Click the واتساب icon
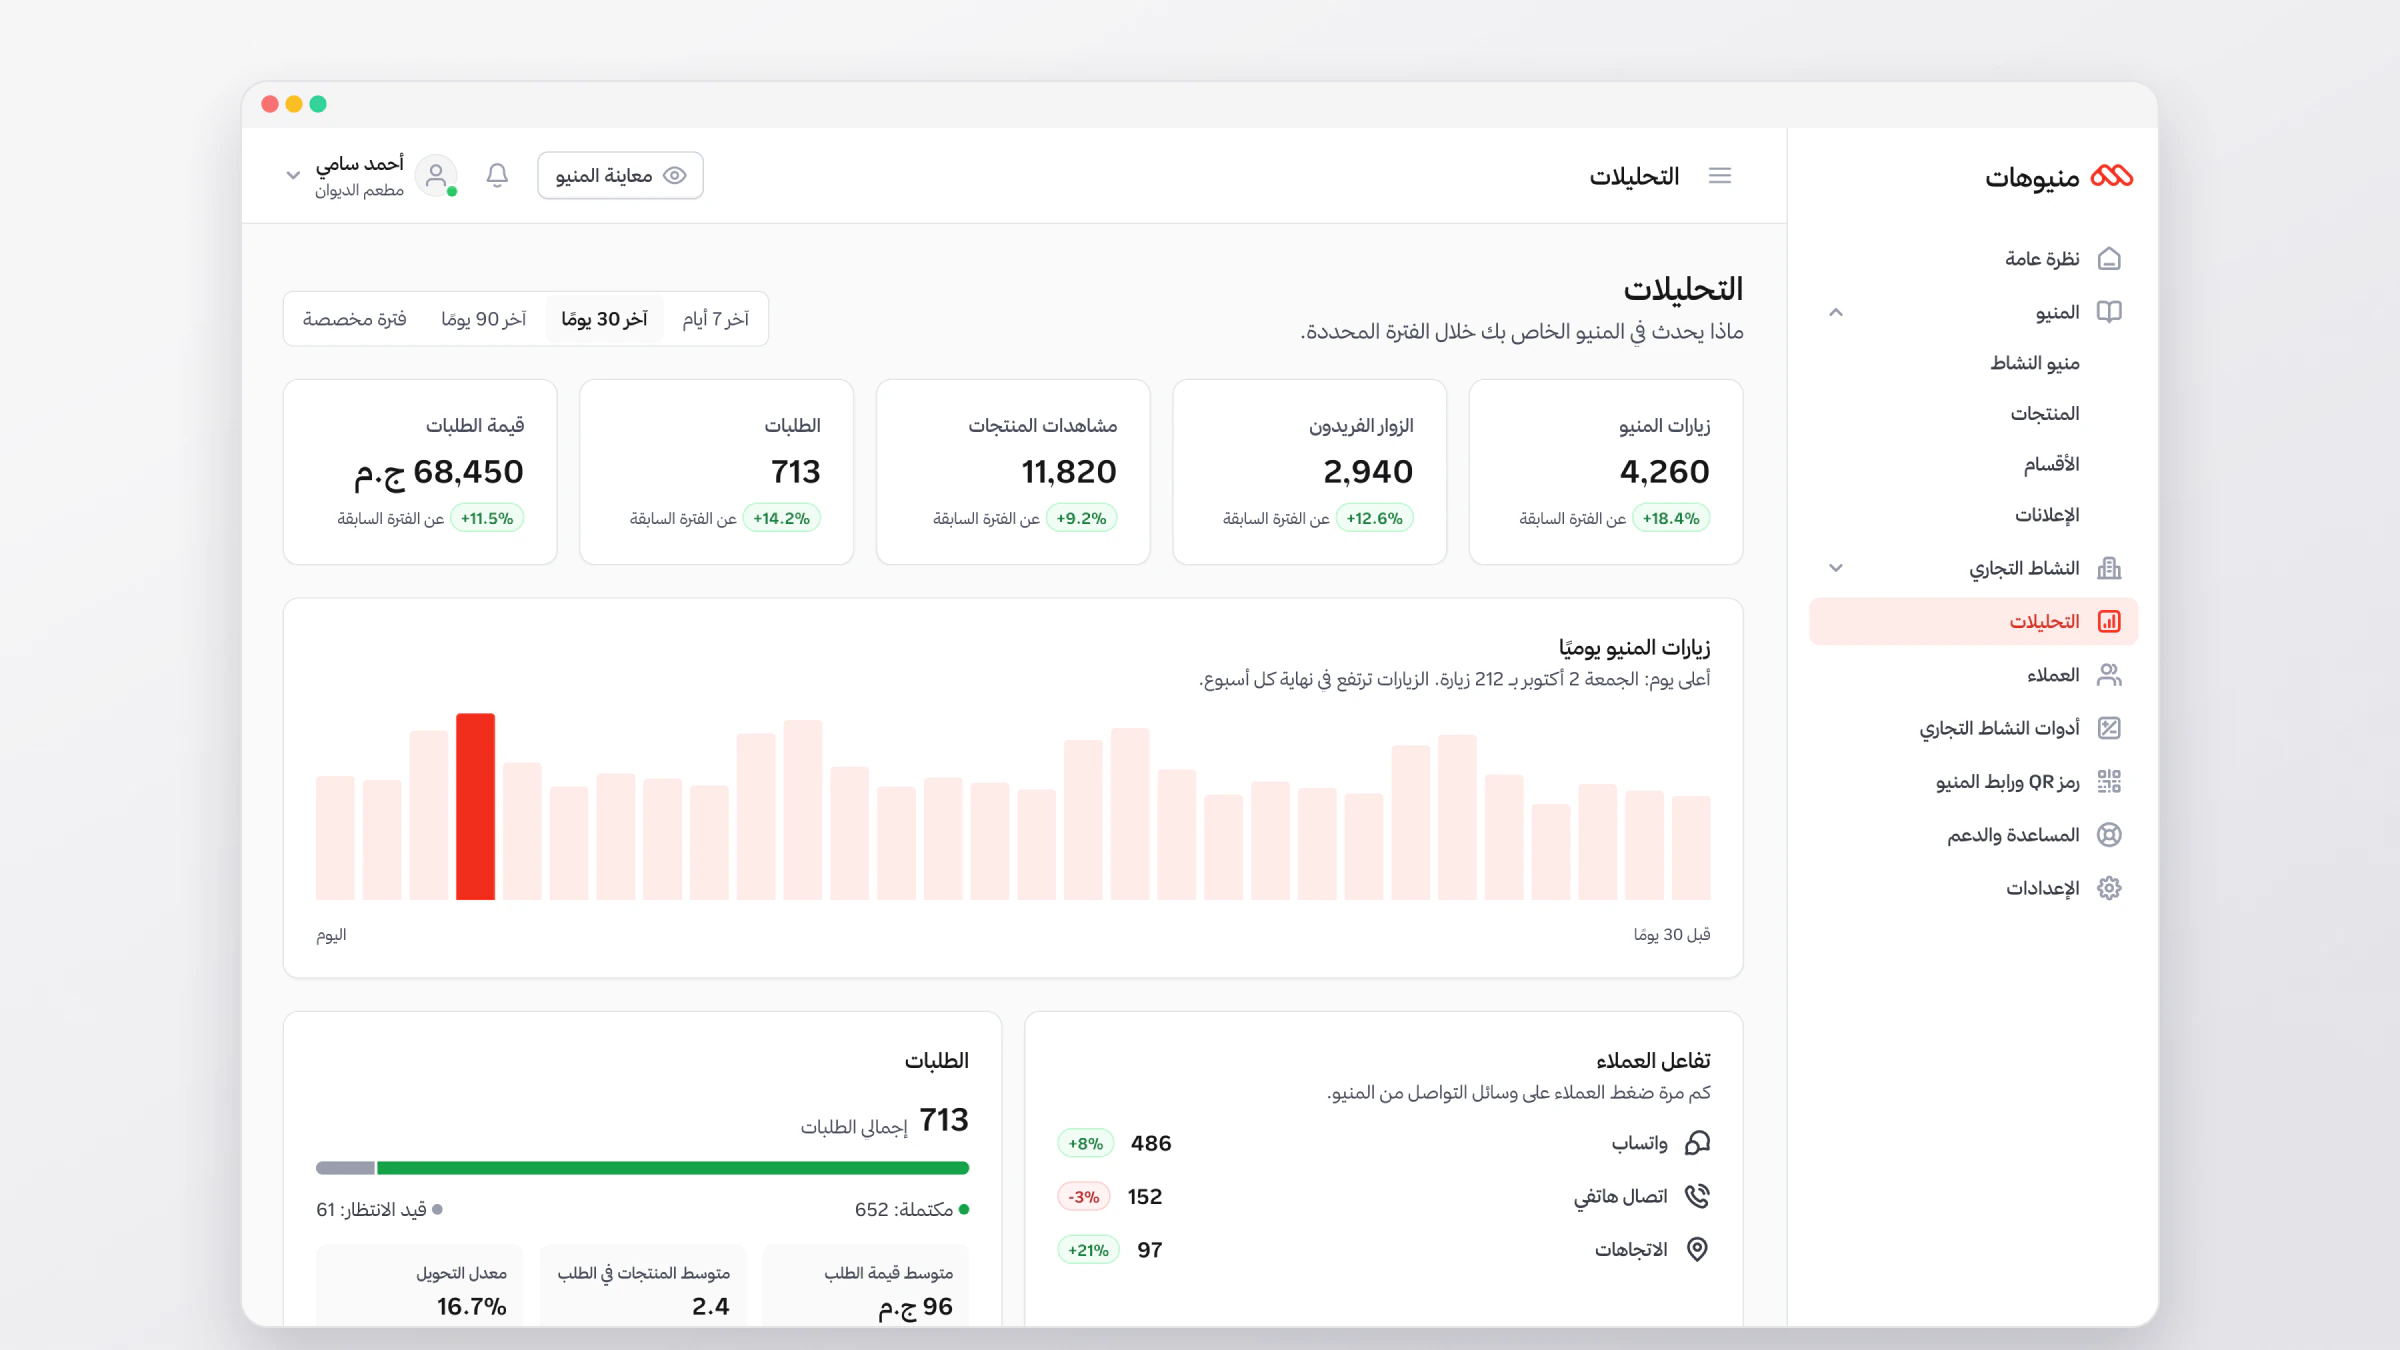Viewport: 2400px width, 1350px height. pyautogui.click(x=1697, y=1143)
